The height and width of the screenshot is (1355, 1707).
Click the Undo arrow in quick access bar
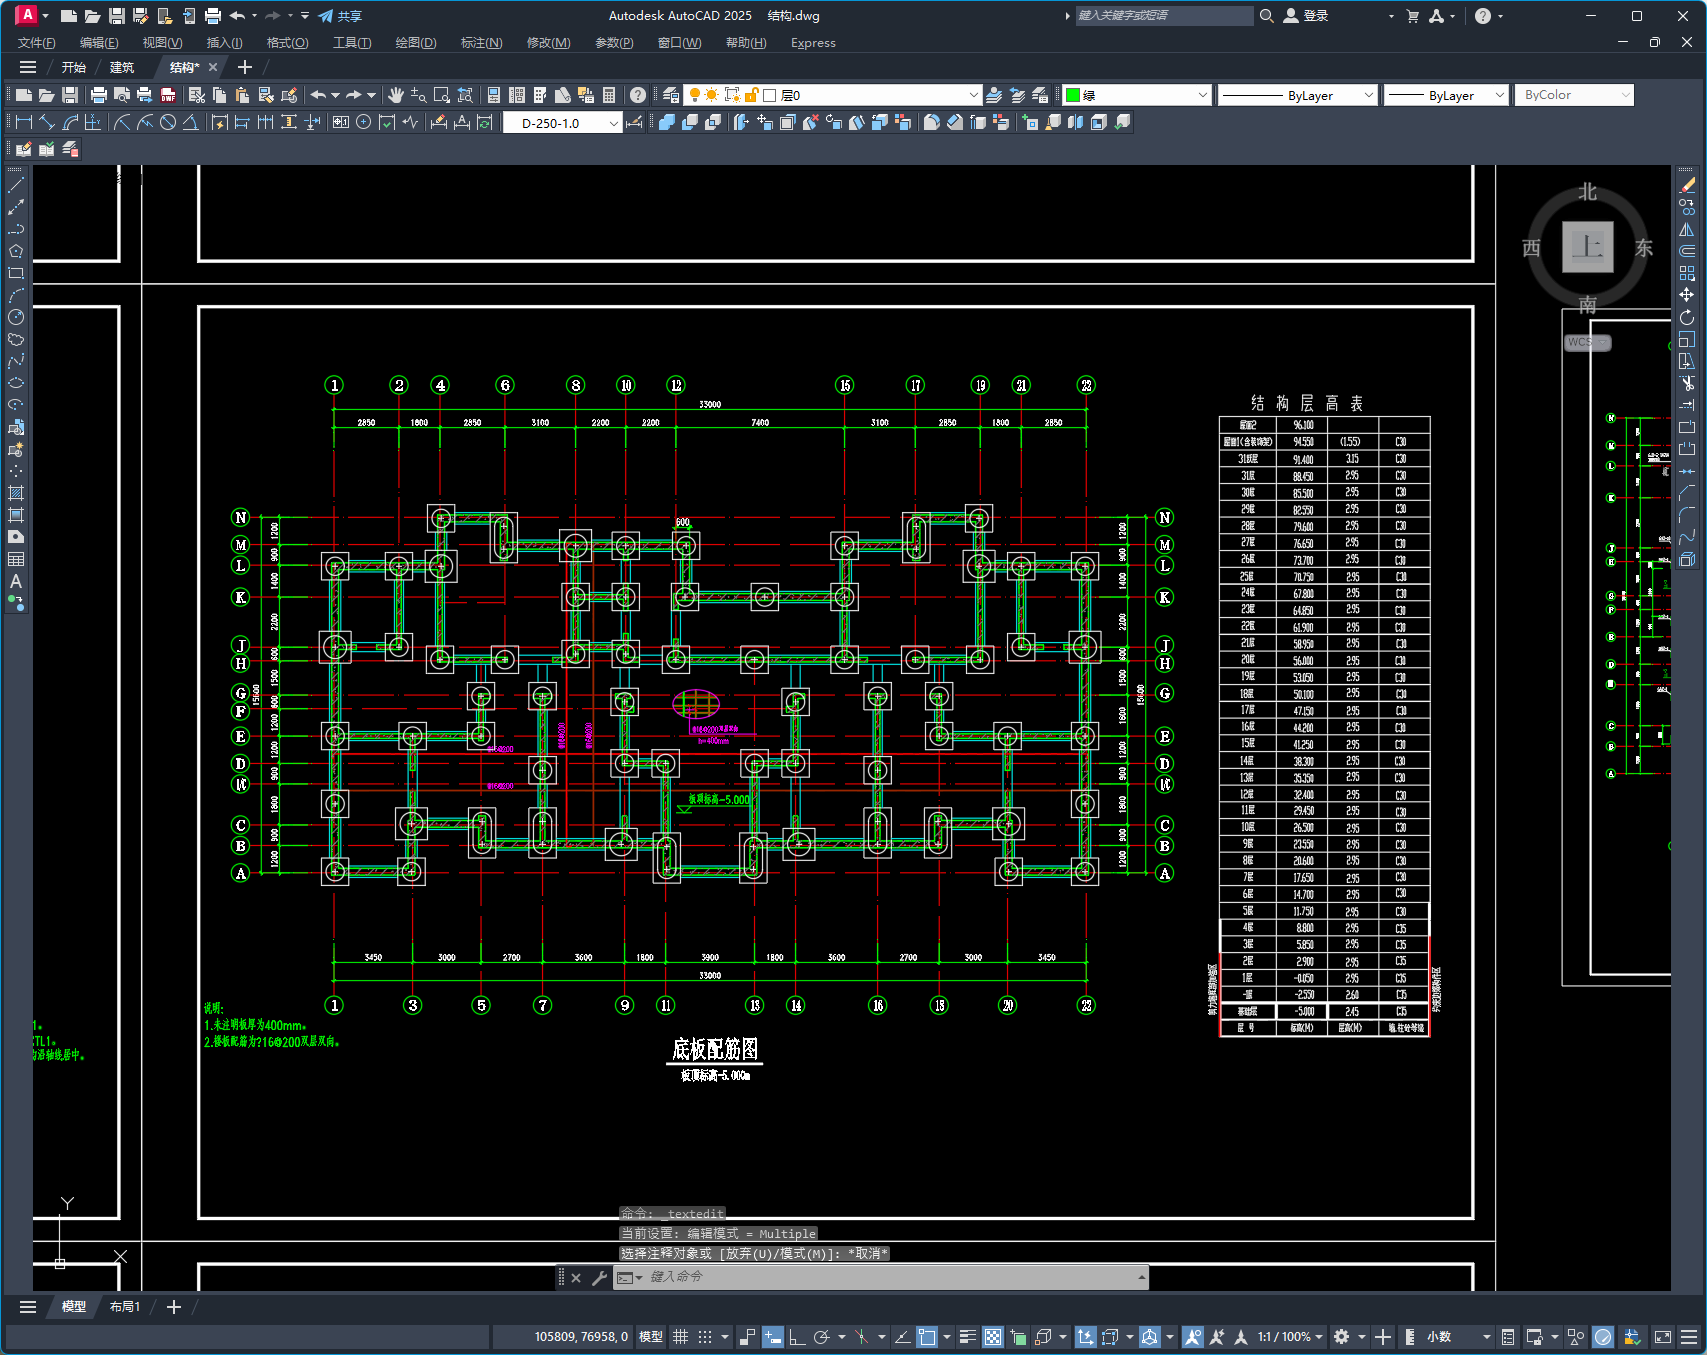click(237, 16)
